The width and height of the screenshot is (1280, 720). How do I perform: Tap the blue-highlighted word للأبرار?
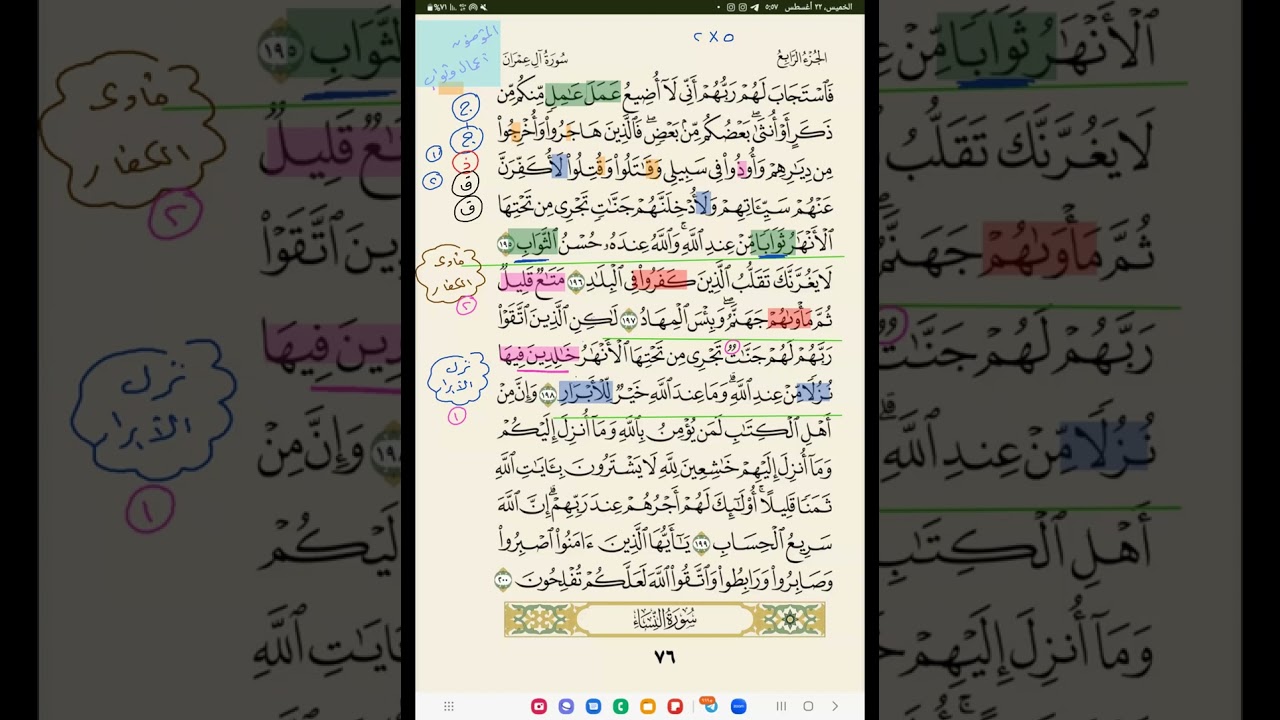pos(585,393)
